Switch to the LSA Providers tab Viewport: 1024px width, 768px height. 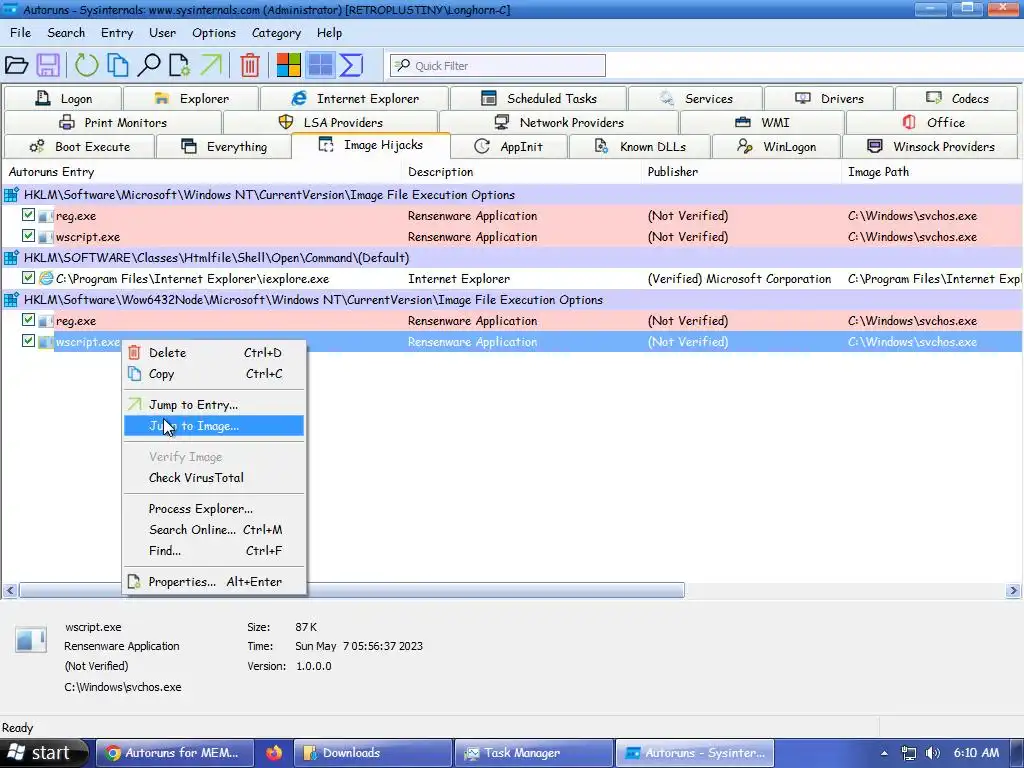330,123
